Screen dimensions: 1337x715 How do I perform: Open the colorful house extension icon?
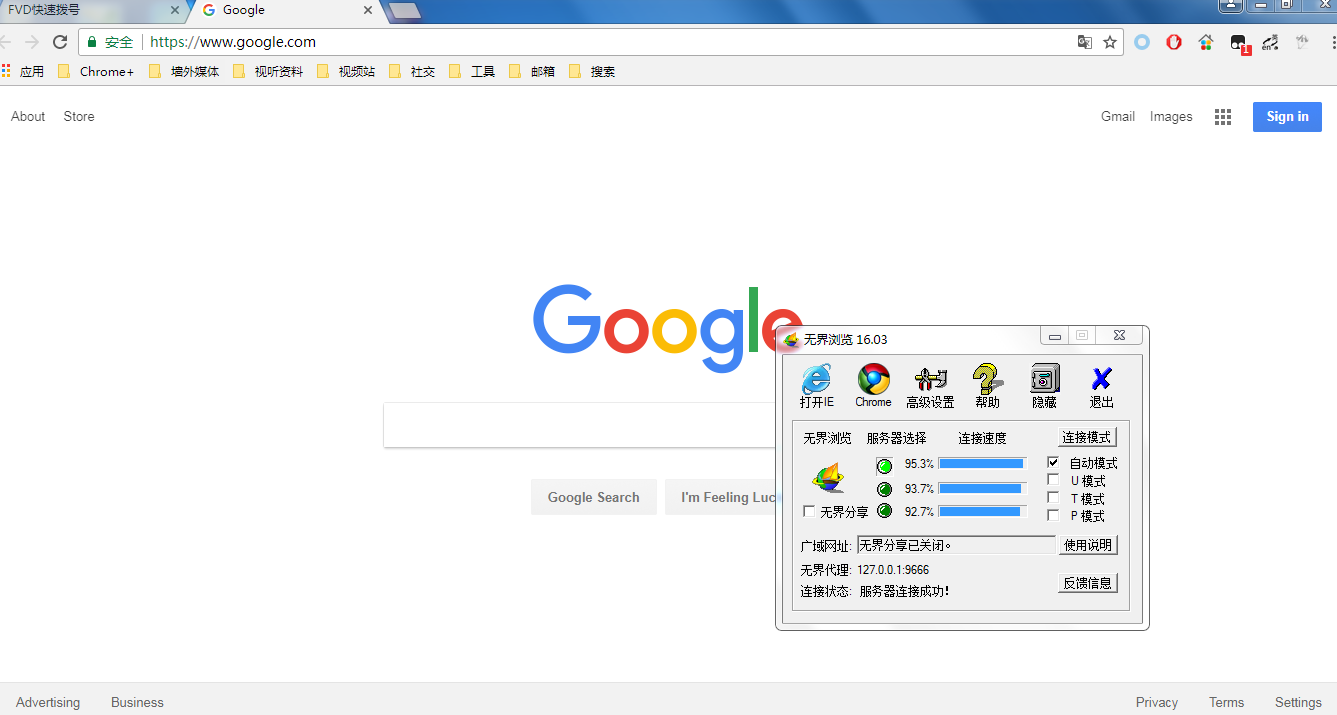1206,42
